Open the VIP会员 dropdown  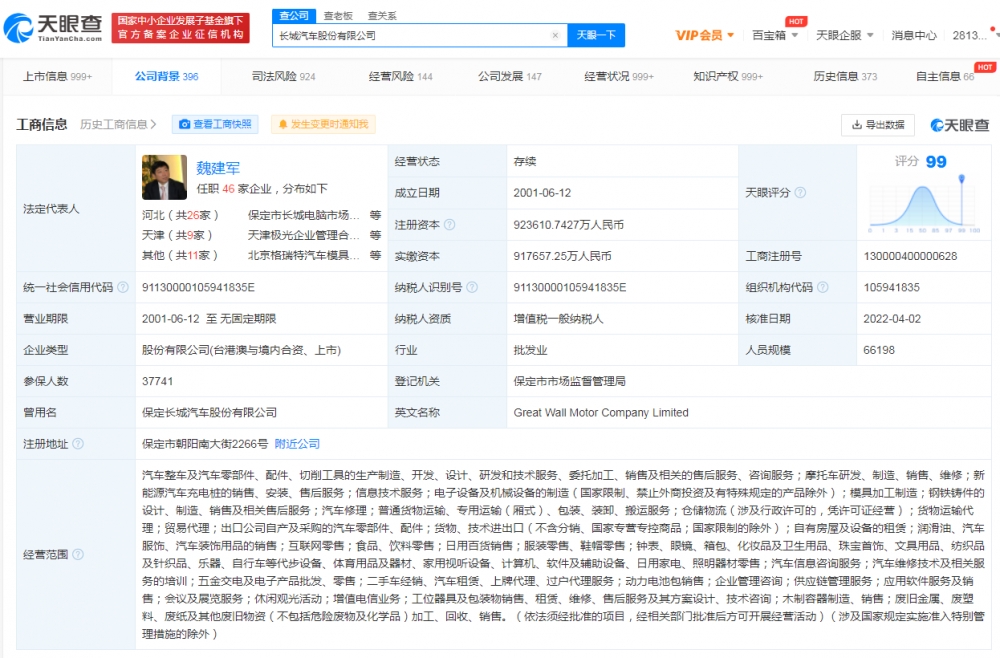coord(705,35)
